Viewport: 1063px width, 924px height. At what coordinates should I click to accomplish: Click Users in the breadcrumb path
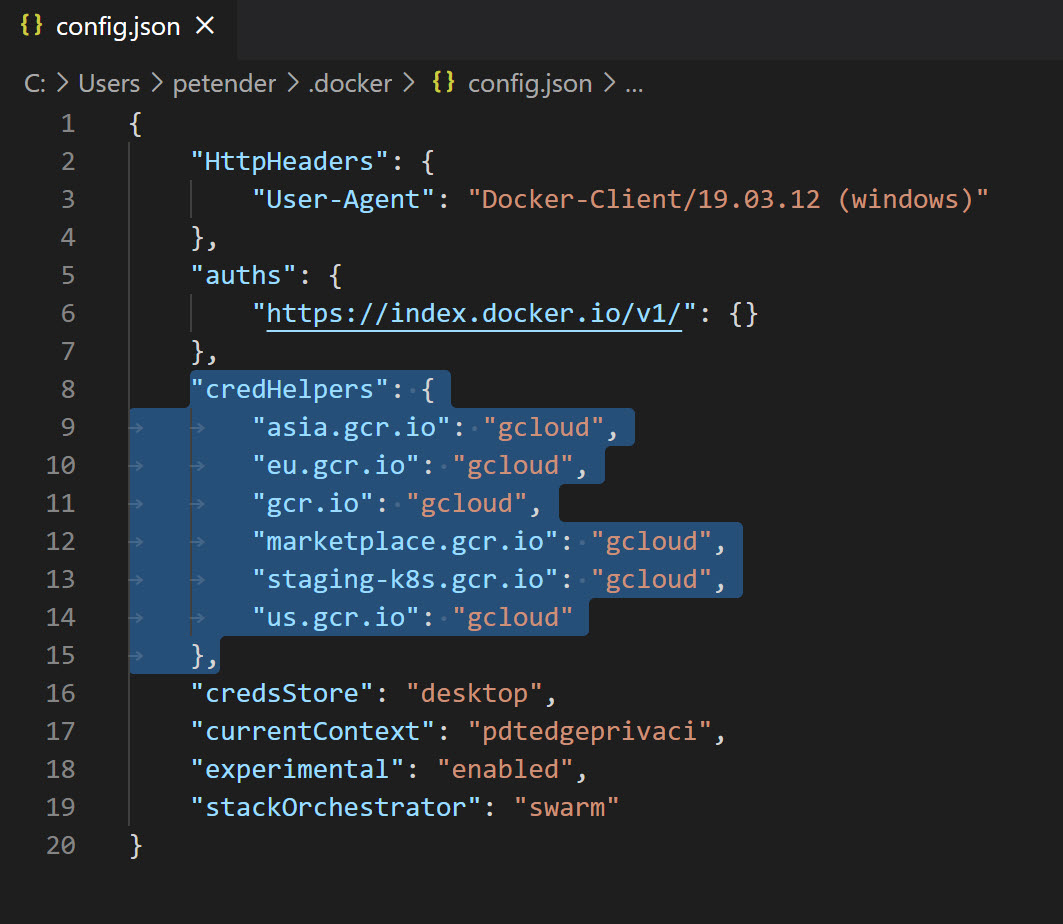(109, 83)
